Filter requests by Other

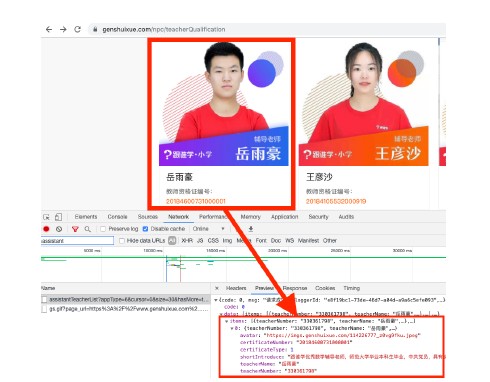(x=330, y=240)
